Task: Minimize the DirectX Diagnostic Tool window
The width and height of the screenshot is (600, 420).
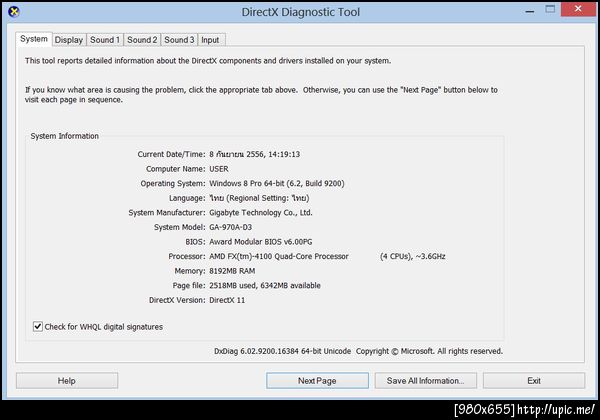Action: point(530,11)
